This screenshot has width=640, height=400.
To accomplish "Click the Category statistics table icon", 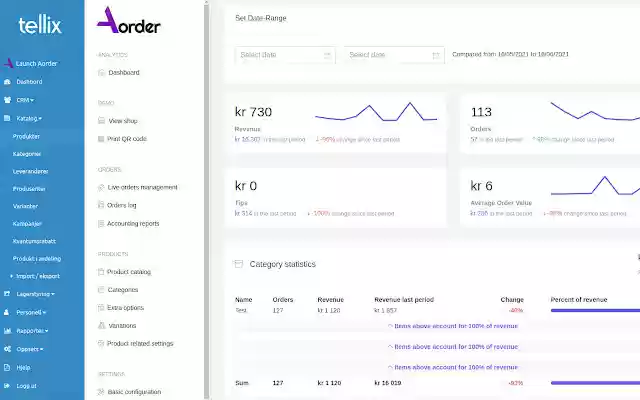I will pyautogui.click(x=239, y=264).
